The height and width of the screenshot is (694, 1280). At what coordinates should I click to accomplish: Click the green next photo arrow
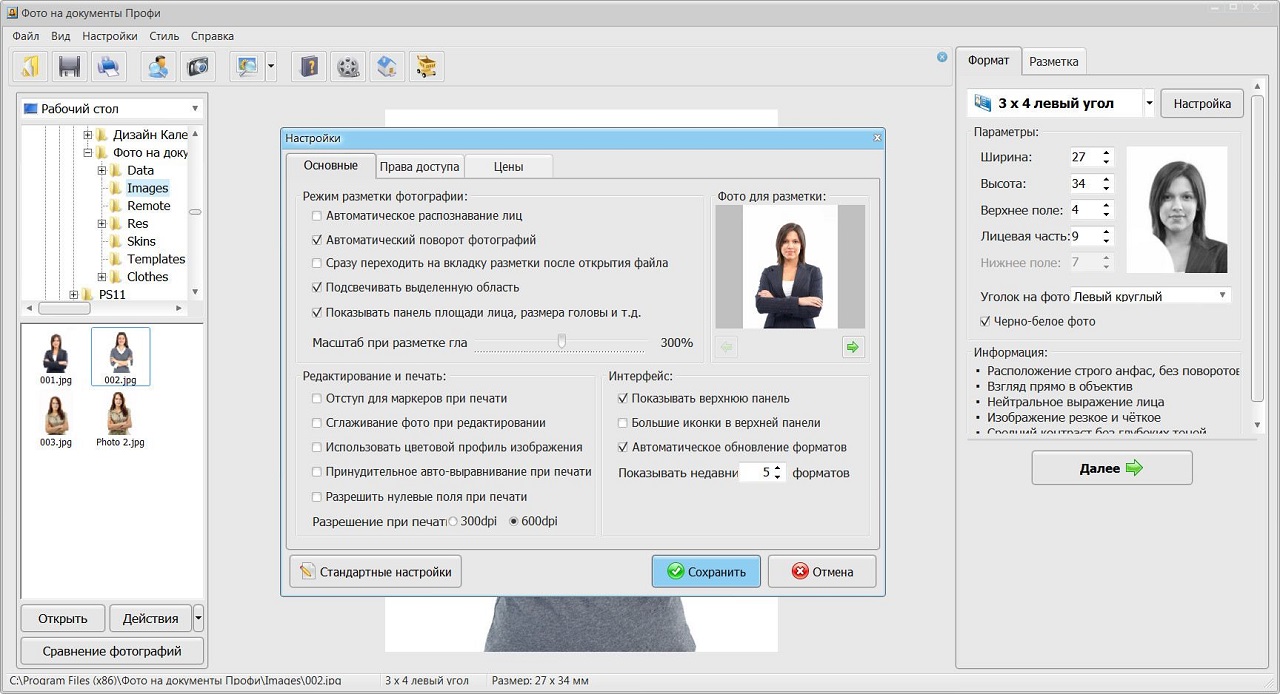tap(852, 347)
